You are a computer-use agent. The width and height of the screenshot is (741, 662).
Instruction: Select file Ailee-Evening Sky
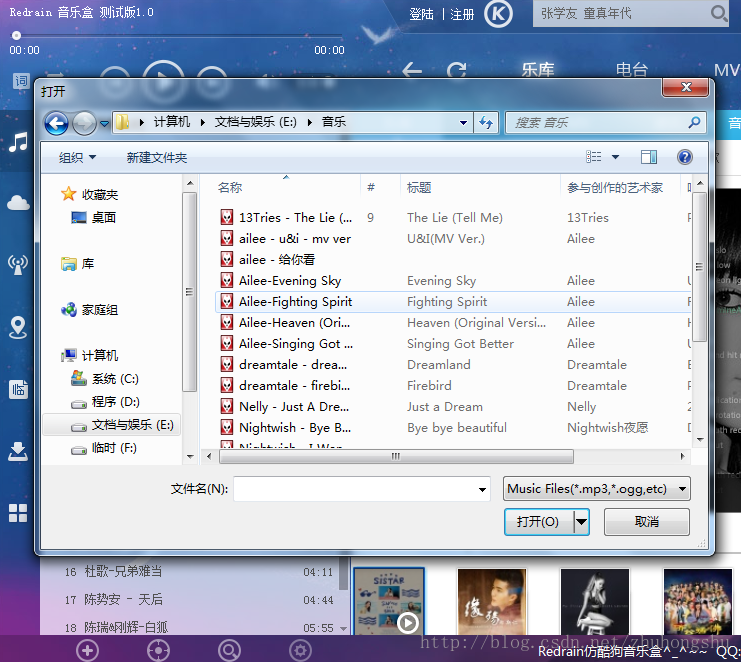pos(281,281)
